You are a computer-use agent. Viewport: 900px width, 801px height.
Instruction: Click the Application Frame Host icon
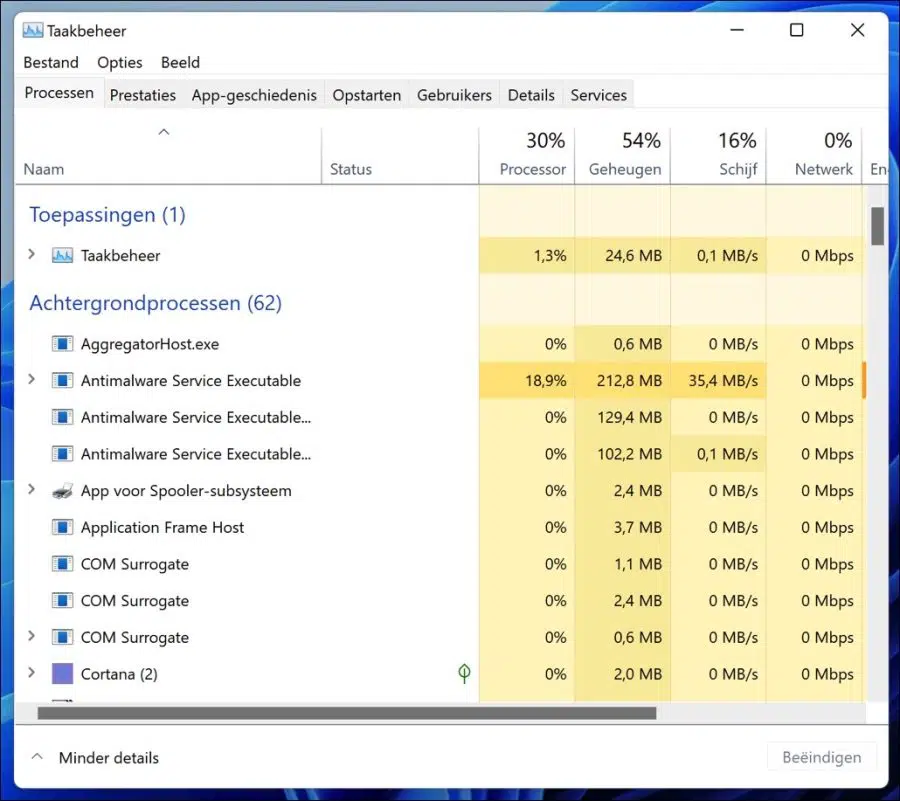tap(62, 527)
